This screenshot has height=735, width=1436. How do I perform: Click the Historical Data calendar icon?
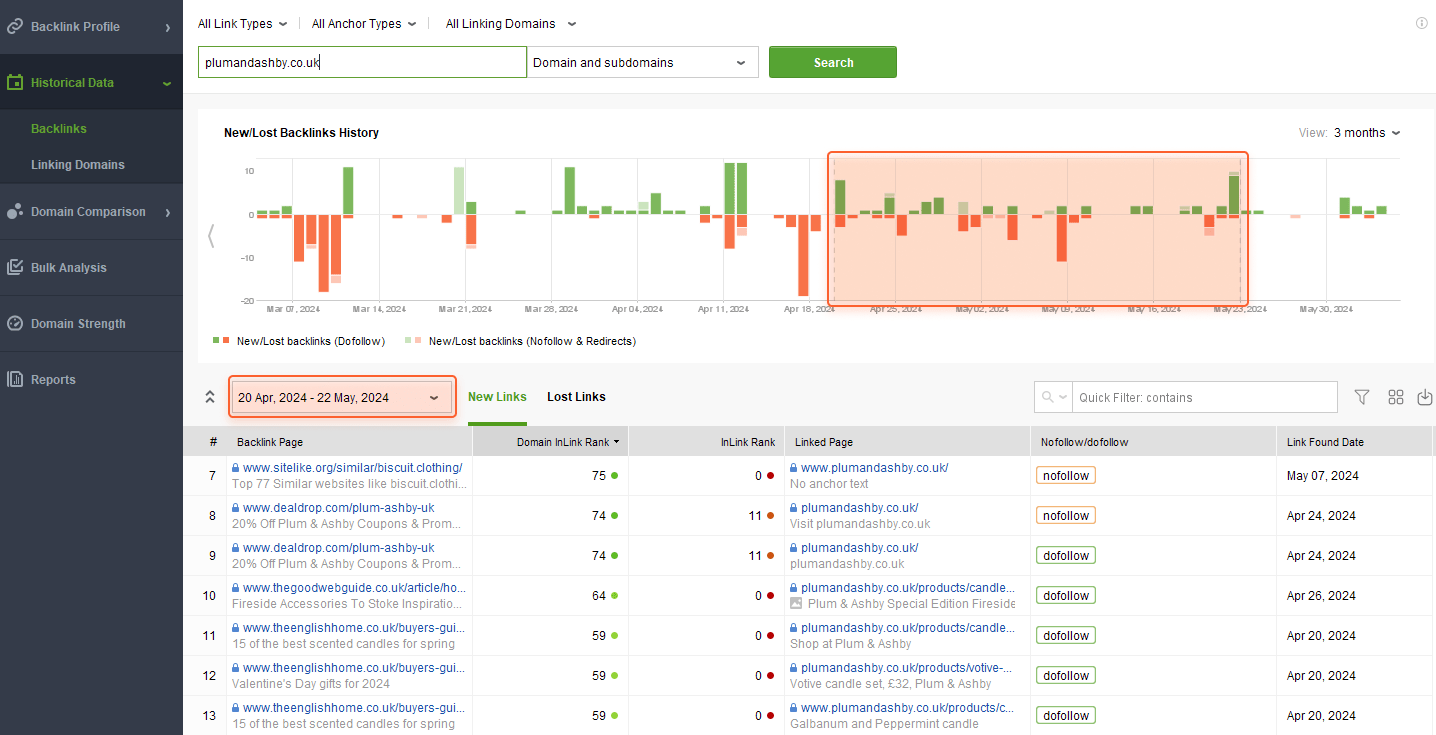[15, 82]
